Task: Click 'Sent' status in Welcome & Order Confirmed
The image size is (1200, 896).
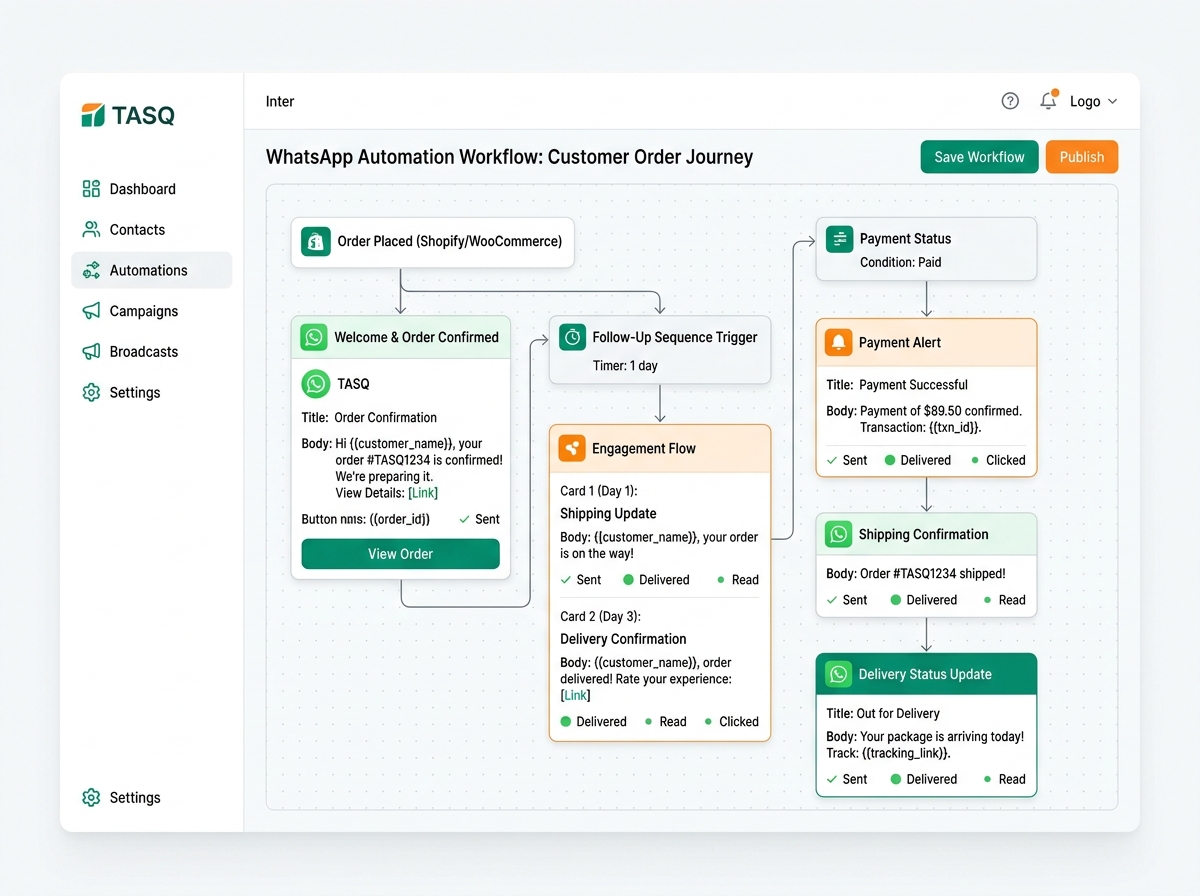Action: [479, 519]
